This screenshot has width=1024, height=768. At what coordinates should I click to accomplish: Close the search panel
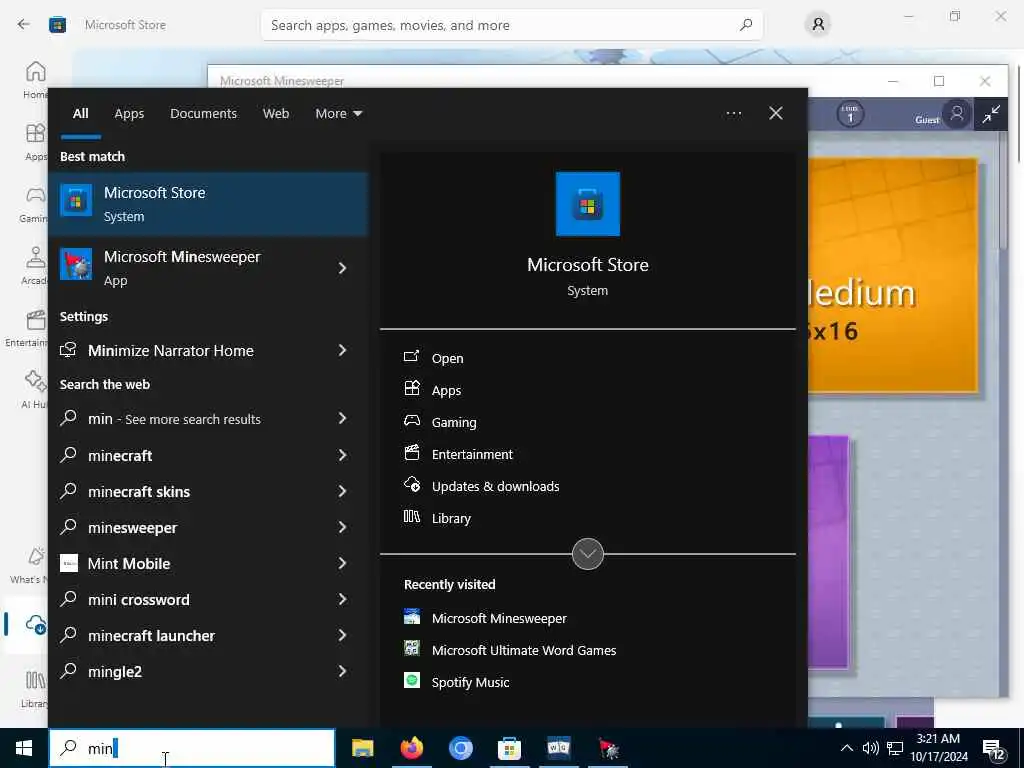pos(776,114)
